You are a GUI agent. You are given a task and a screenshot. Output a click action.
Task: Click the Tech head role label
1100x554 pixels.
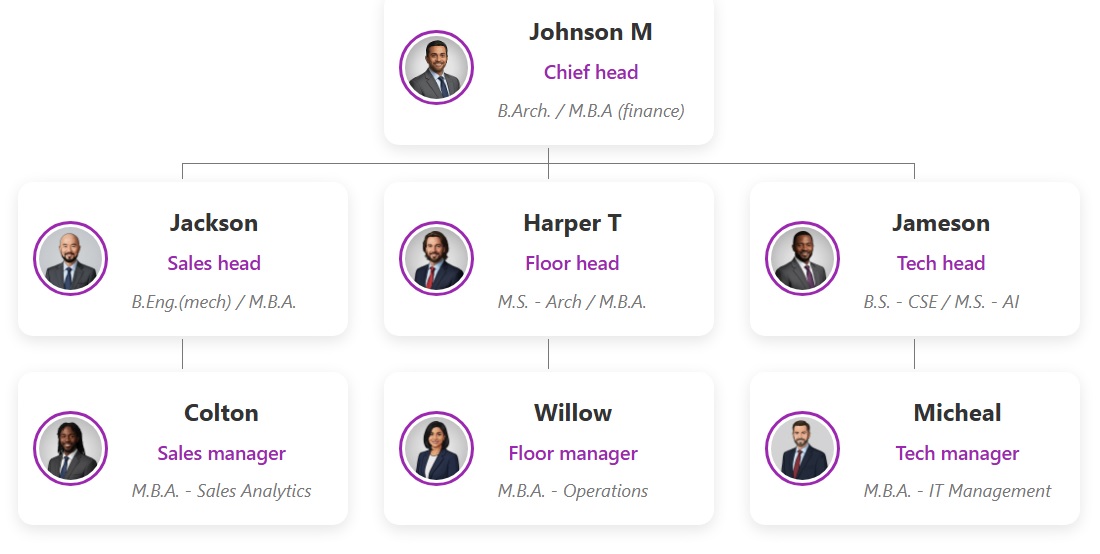[x=940, y=263]
